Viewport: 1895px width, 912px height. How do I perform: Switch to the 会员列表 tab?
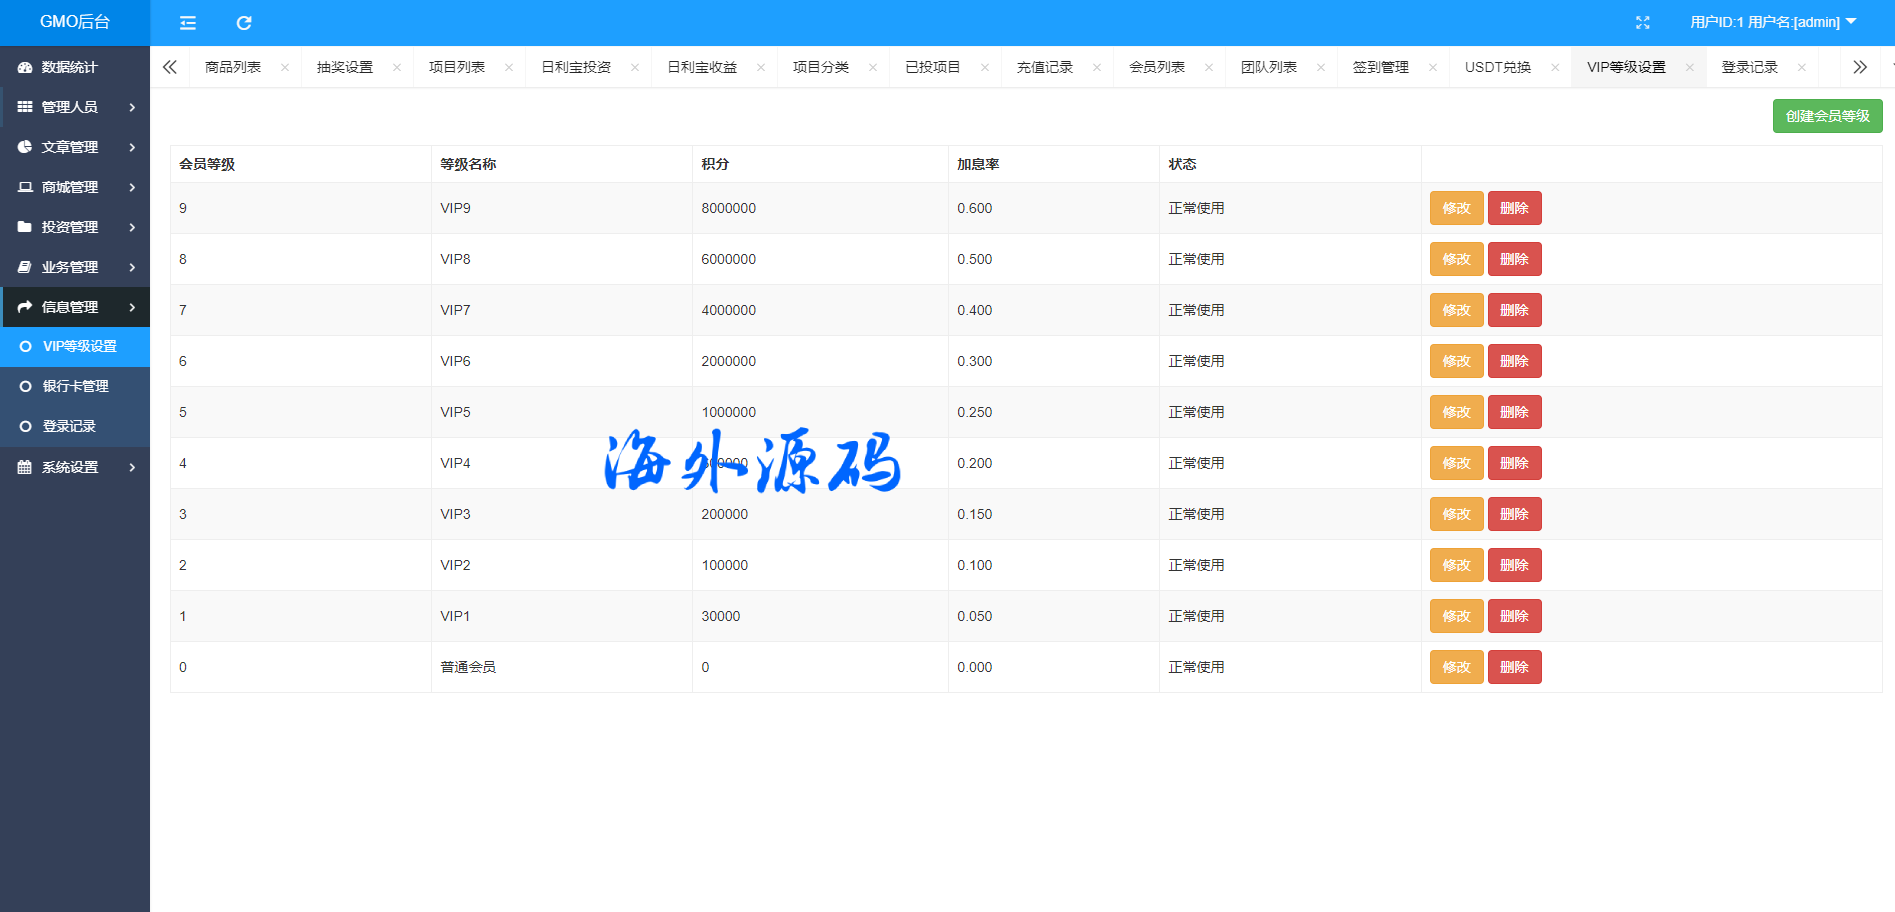click(x=1156, y=67)
